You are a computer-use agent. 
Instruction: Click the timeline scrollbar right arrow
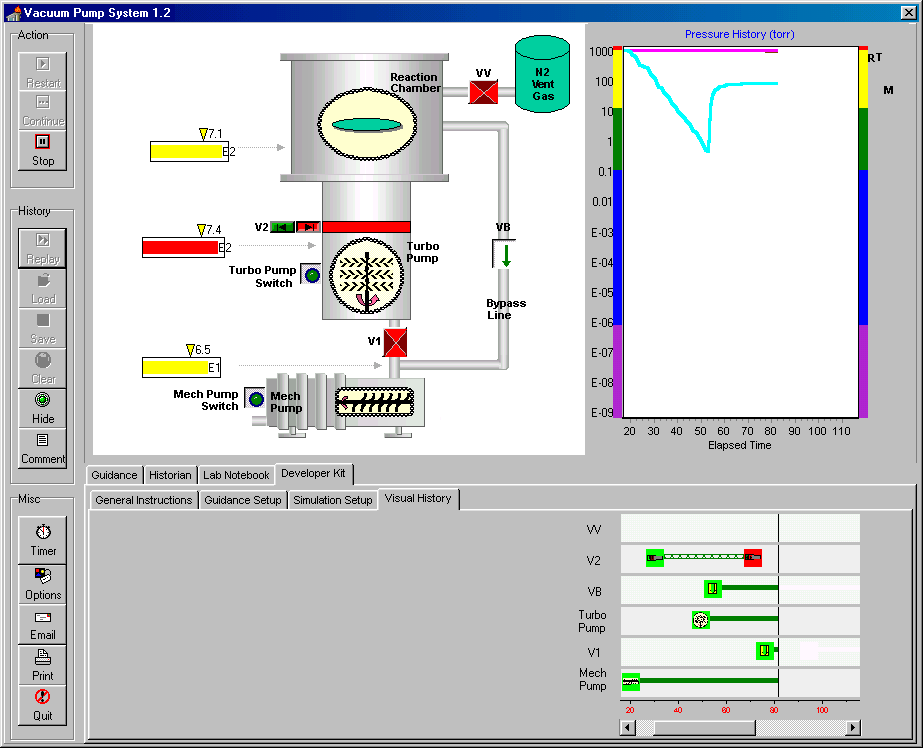(x=853, y=728)
